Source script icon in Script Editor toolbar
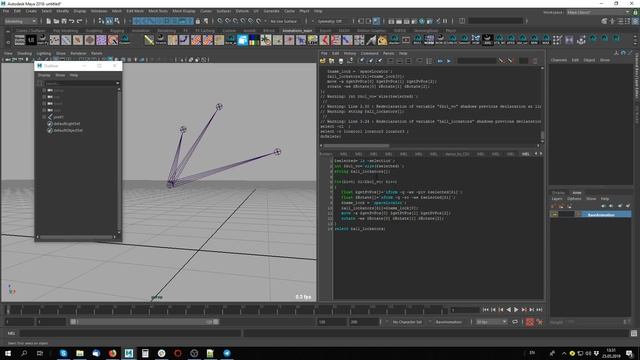Image resolution: width=640 pixels, height=360 pixels. click(x=331, y=61)
